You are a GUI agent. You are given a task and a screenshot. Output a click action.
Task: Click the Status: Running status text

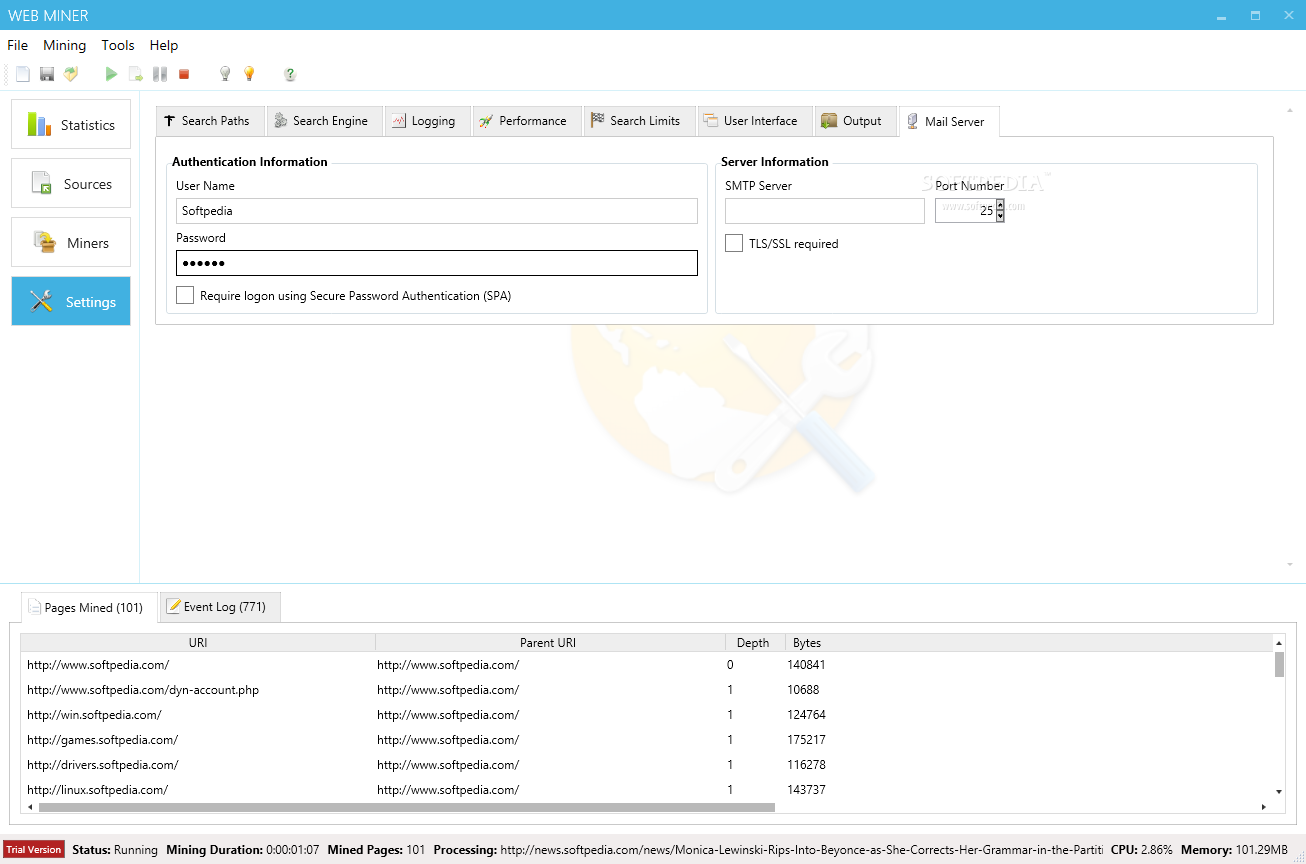[x=115, y=850]
